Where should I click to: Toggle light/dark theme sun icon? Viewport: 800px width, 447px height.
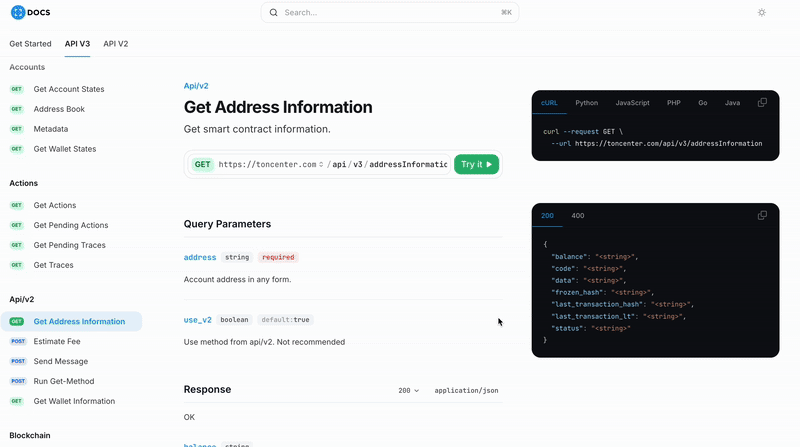[762, 12]
